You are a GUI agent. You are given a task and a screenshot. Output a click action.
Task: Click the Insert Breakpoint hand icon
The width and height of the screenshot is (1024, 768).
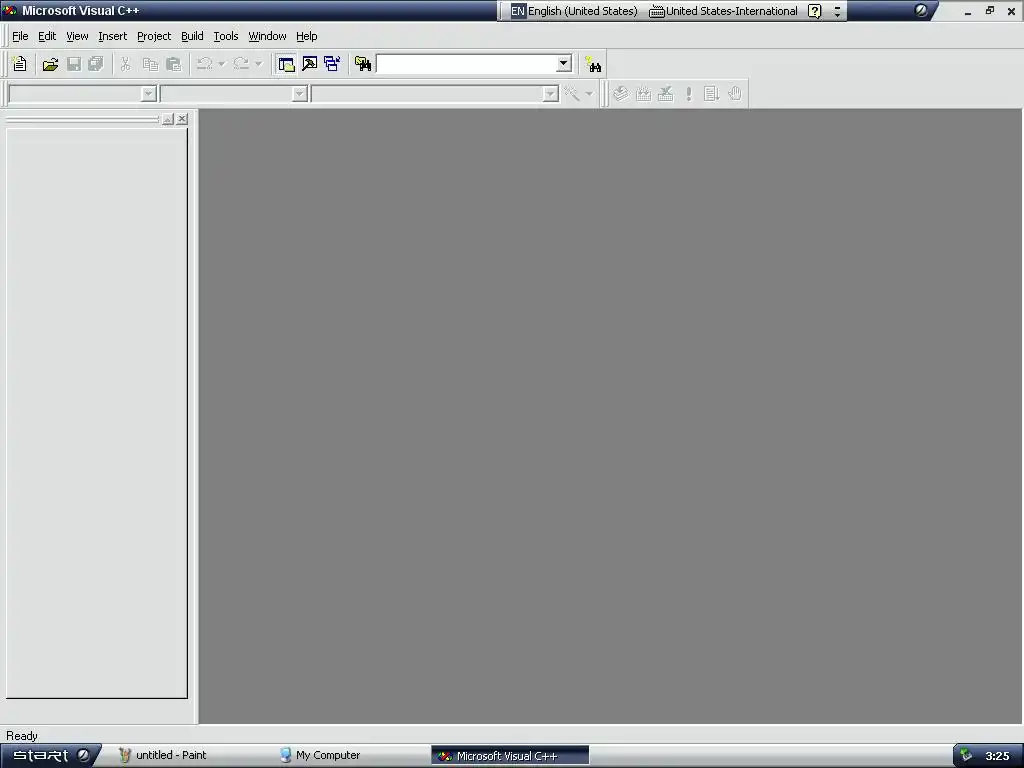[735, 93]
